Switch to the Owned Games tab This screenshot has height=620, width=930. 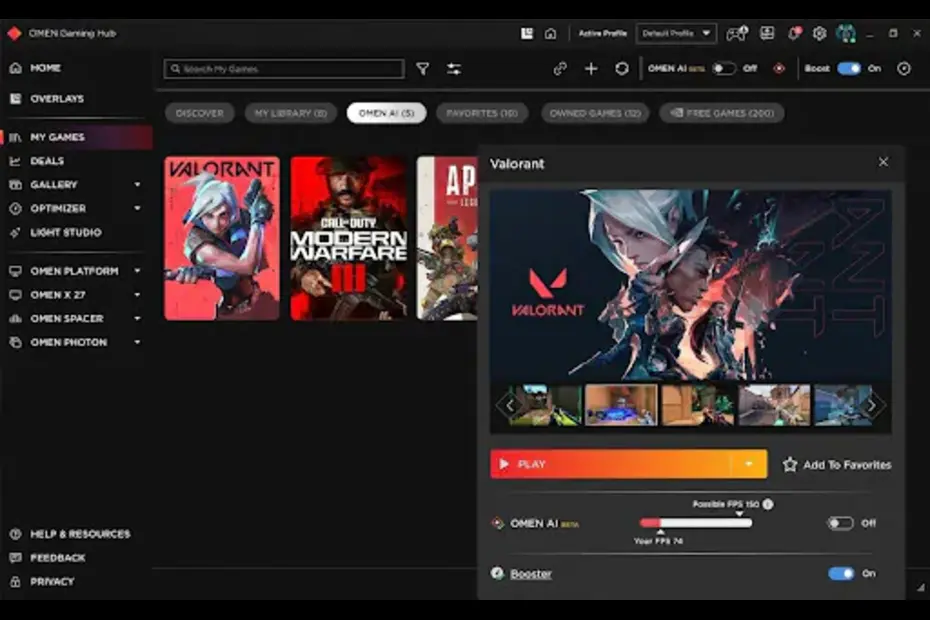pos(595,113)
